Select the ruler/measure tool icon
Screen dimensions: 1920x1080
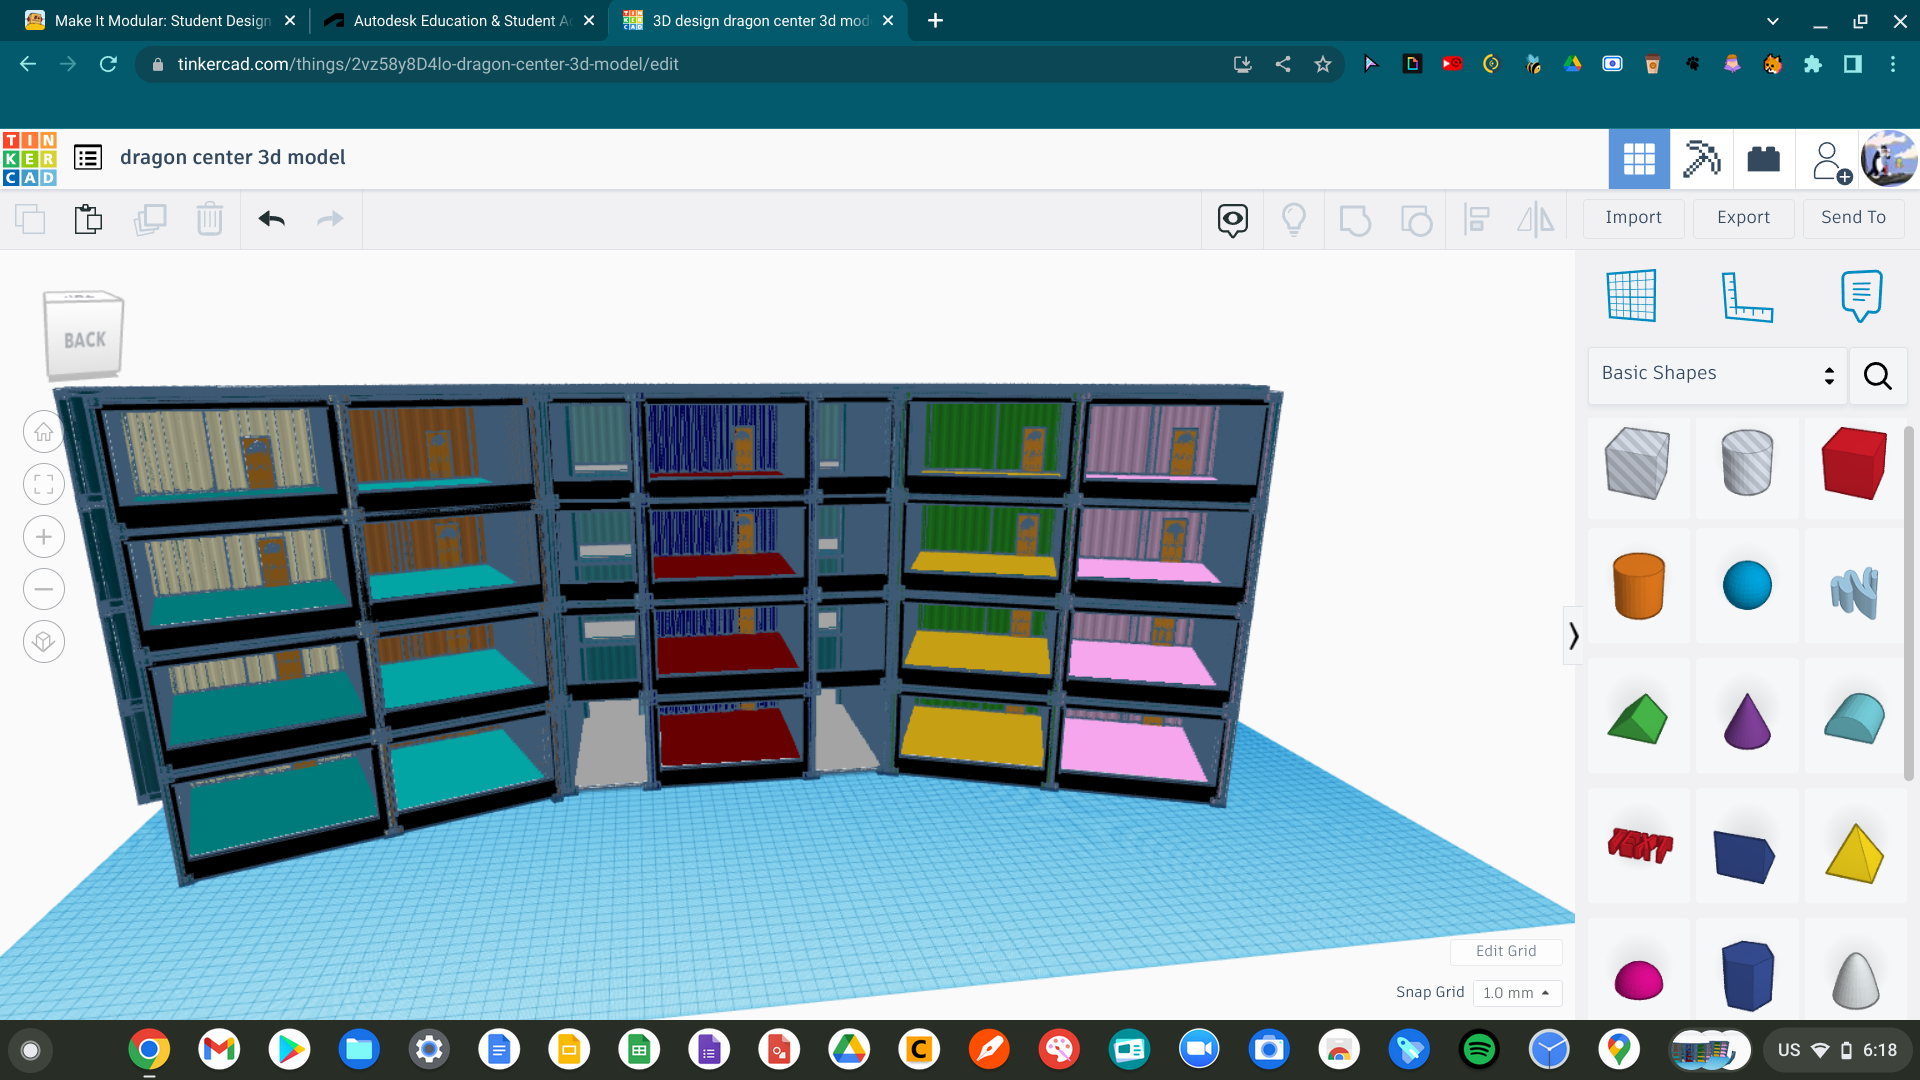coord(1745,294)
